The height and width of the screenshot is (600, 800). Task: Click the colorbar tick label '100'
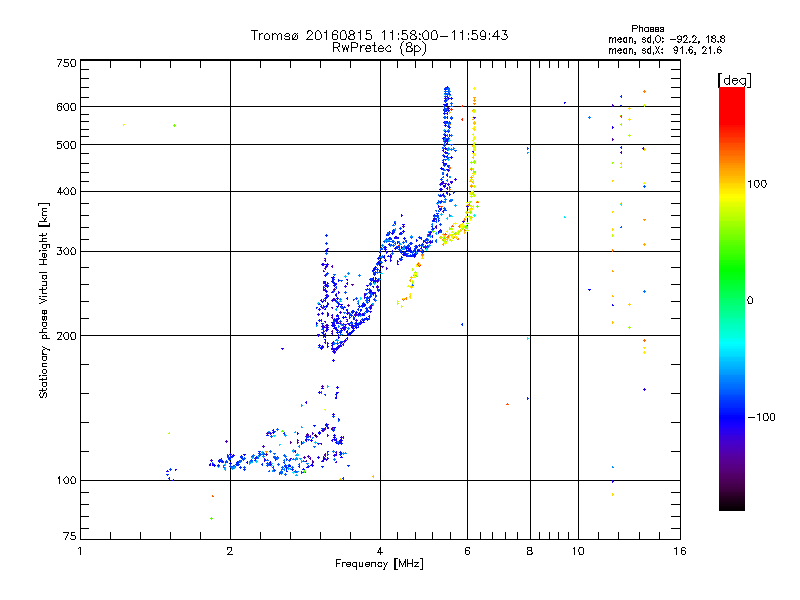(x=757, y=184)
